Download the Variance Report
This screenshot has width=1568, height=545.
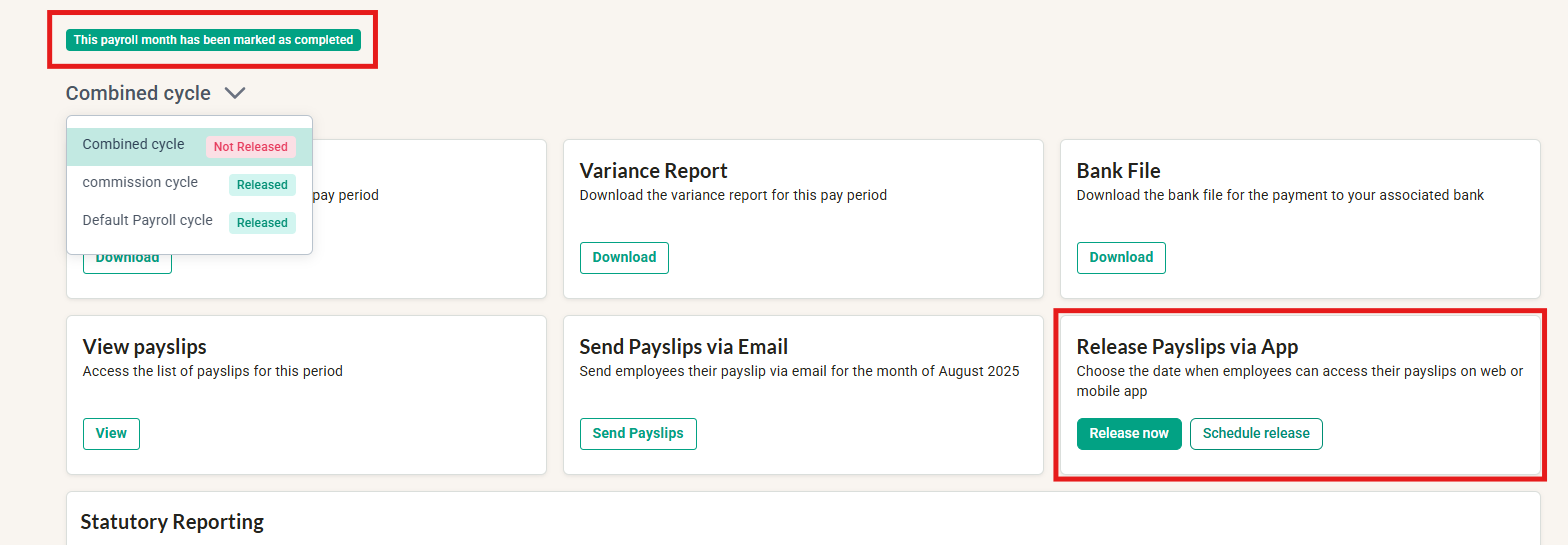[624, 257]
